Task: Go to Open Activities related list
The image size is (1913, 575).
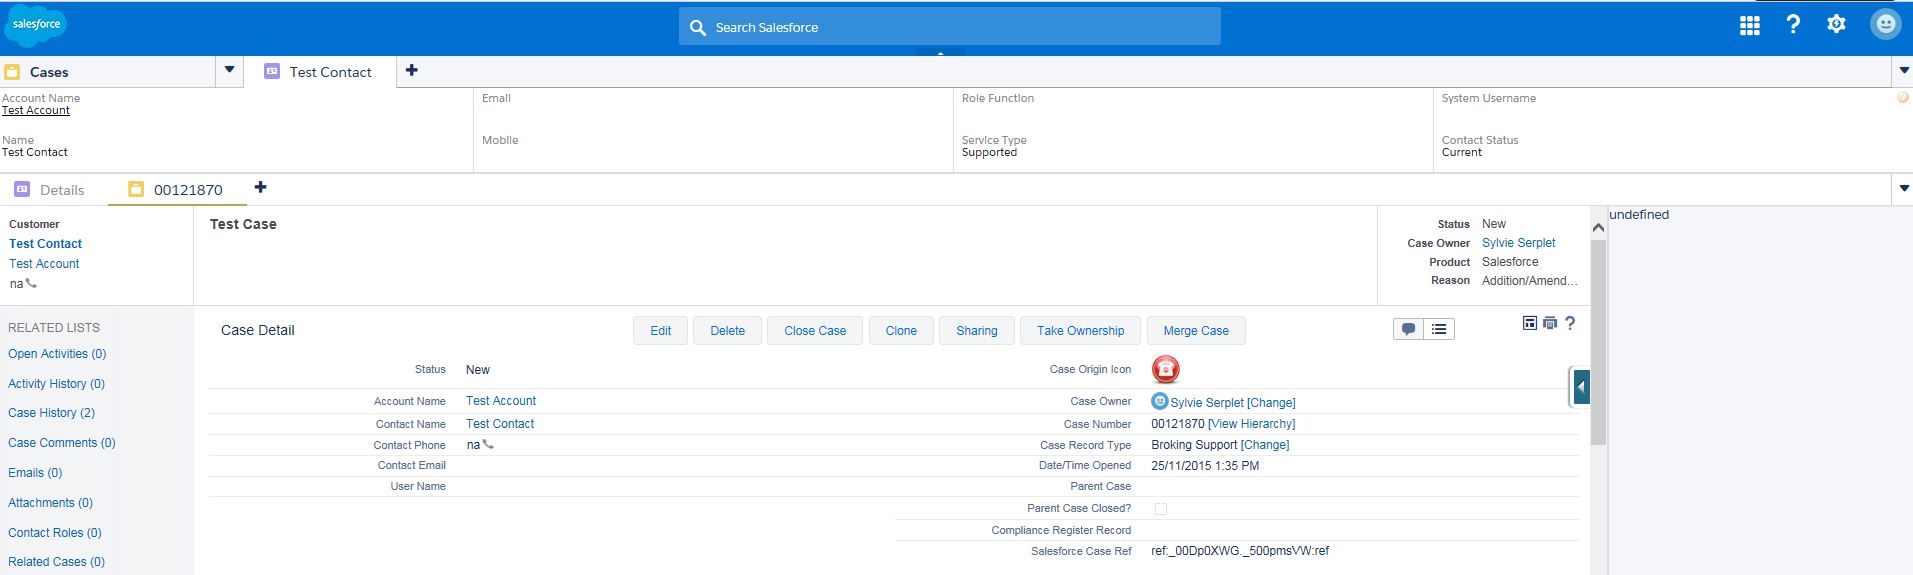Action: 57,354
